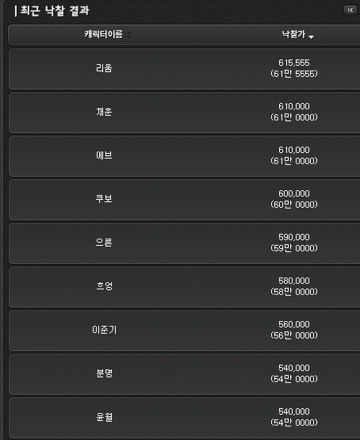Click the 600,000 winning bid price
This screenshot has height=440, width=360.
click(x=294, y=194)
